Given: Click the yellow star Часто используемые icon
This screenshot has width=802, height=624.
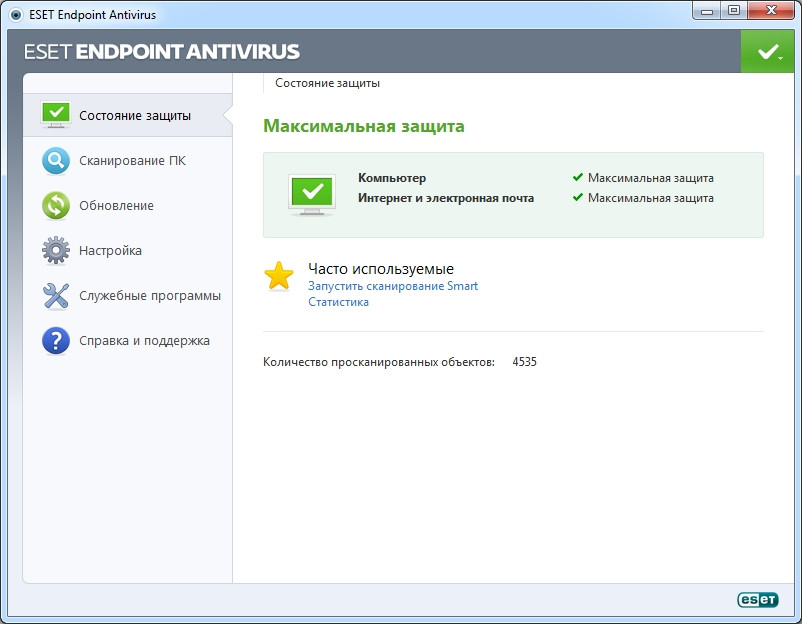Looking at the screenshot, I should 279,276.
